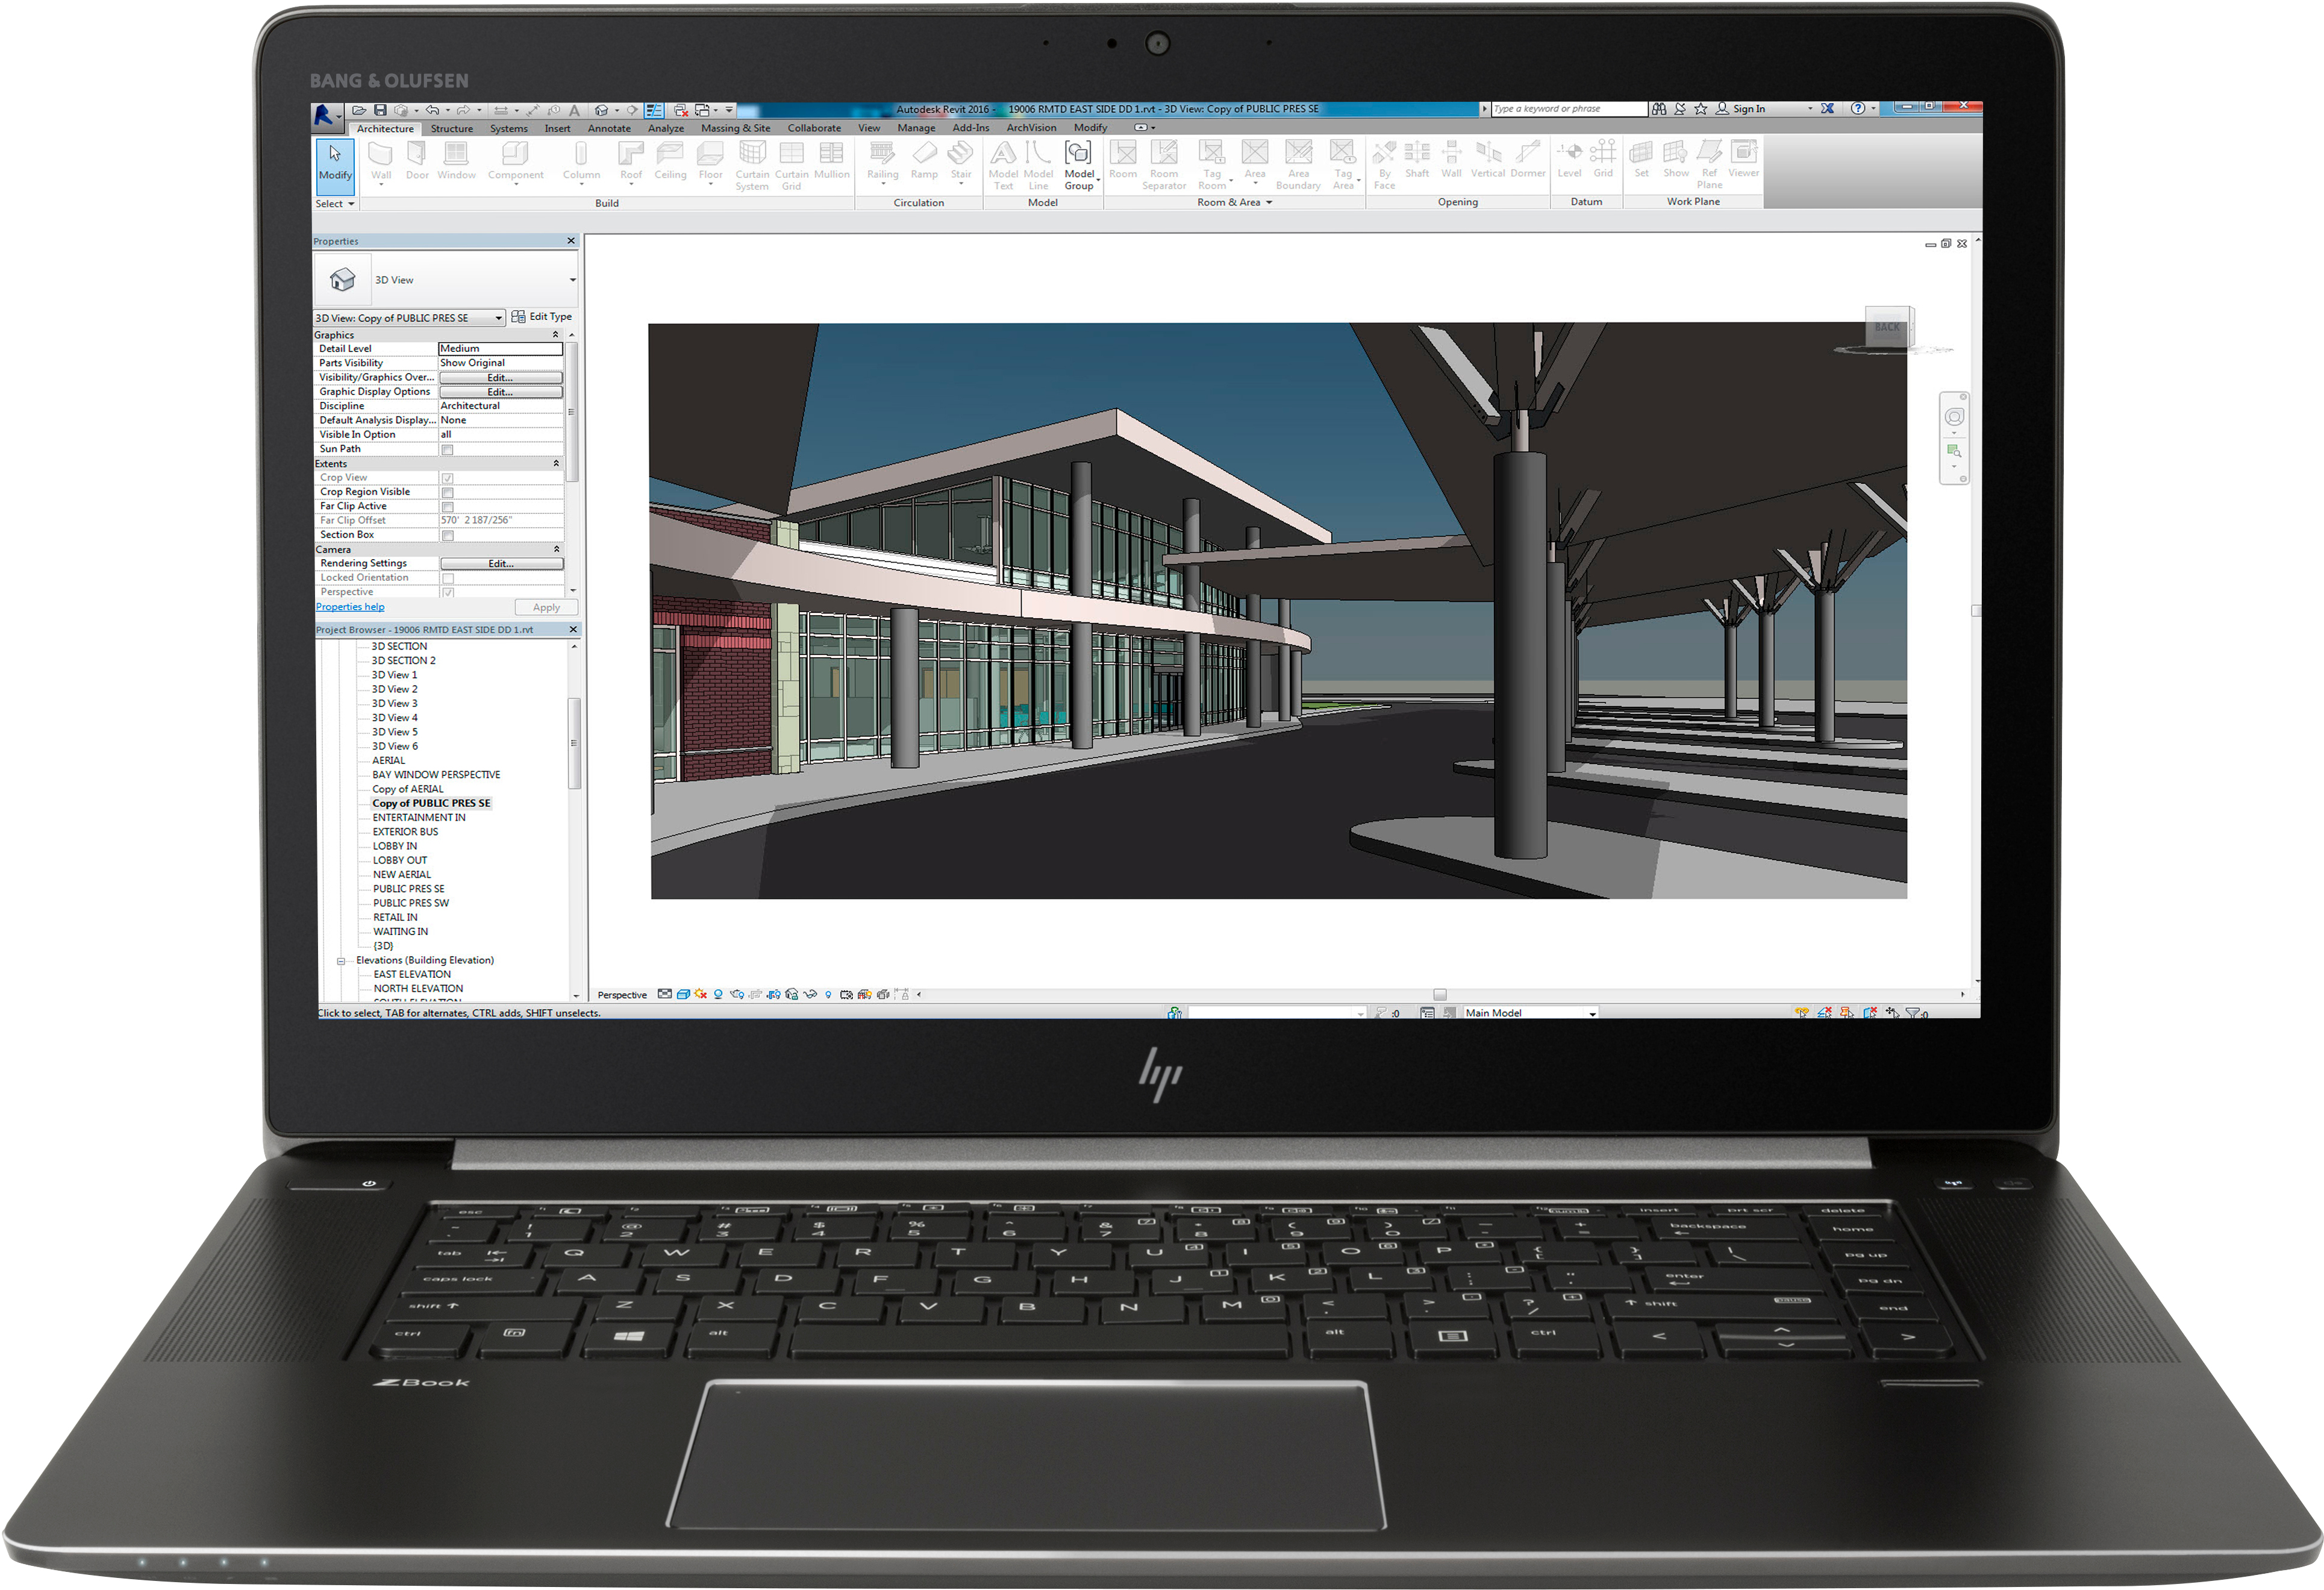Open the 3D View type selector dropdown
The width and height of the screenshot is (2324, 1590).
pos(498,317)
